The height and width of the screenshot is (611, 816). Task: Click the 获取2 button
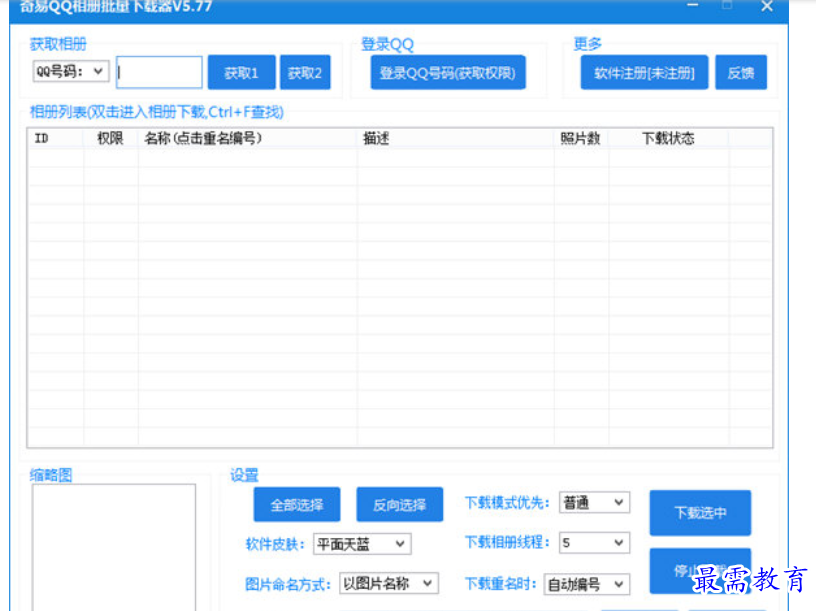click(305, 72)
